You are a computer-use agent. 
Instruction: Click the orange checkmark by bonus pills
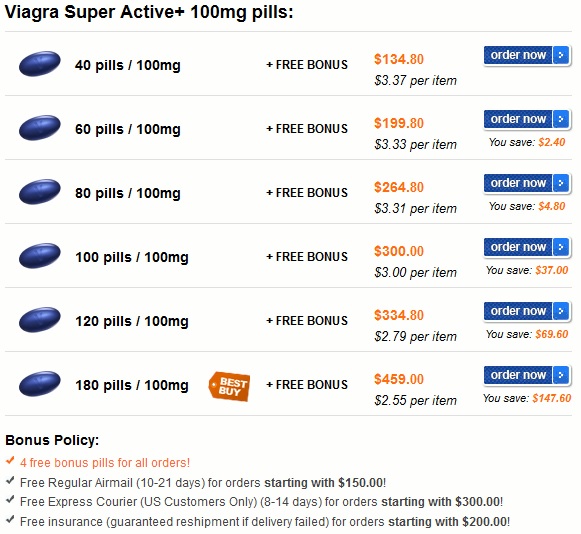(x=10, y=461)
